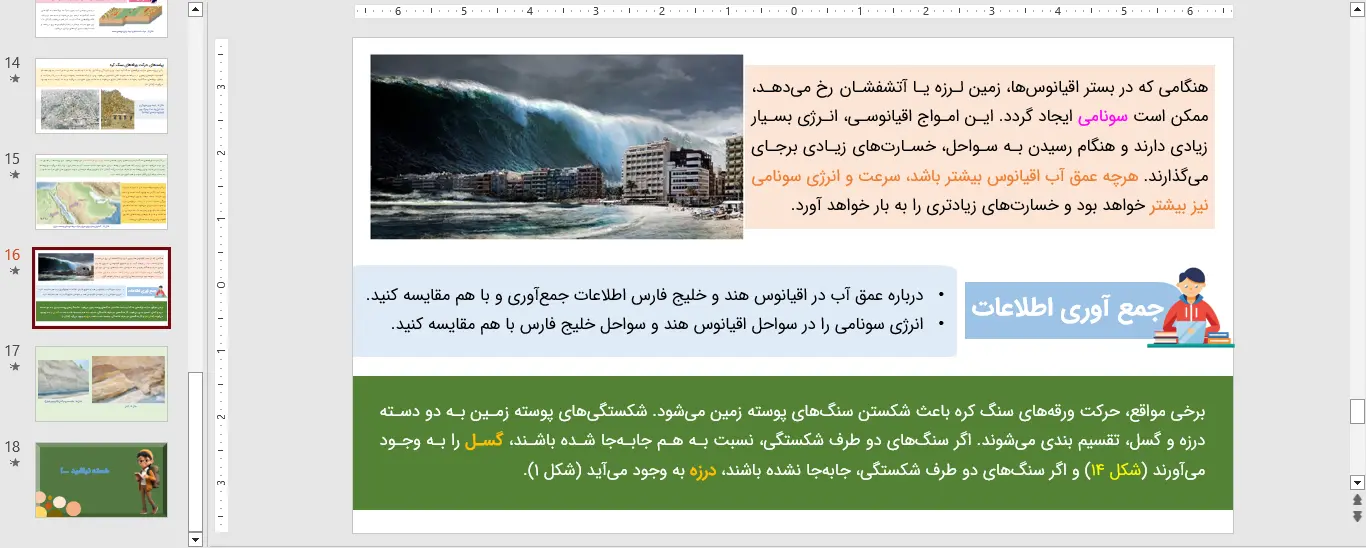The image size is (1366, 548).
Task: Click '(شکل ۱۴)' reference in green box
Action: click(1114, 470)
